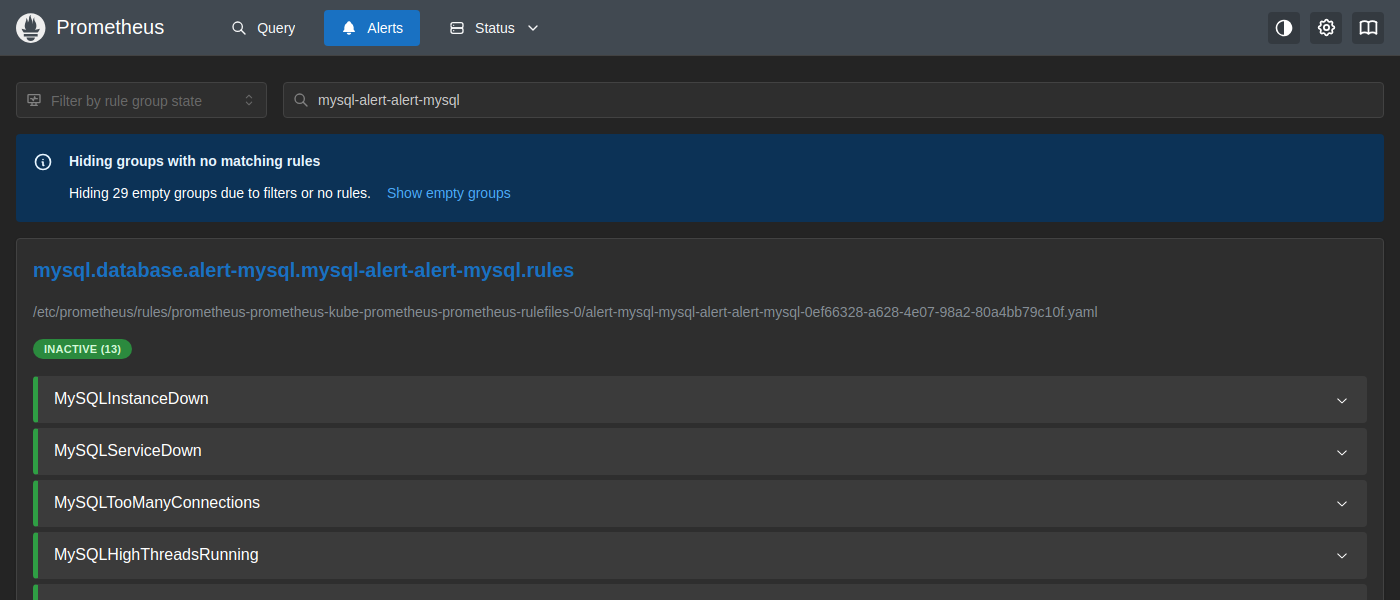Click the Prometheus title text
The image size is (1400, 600).
click(110, 28)
